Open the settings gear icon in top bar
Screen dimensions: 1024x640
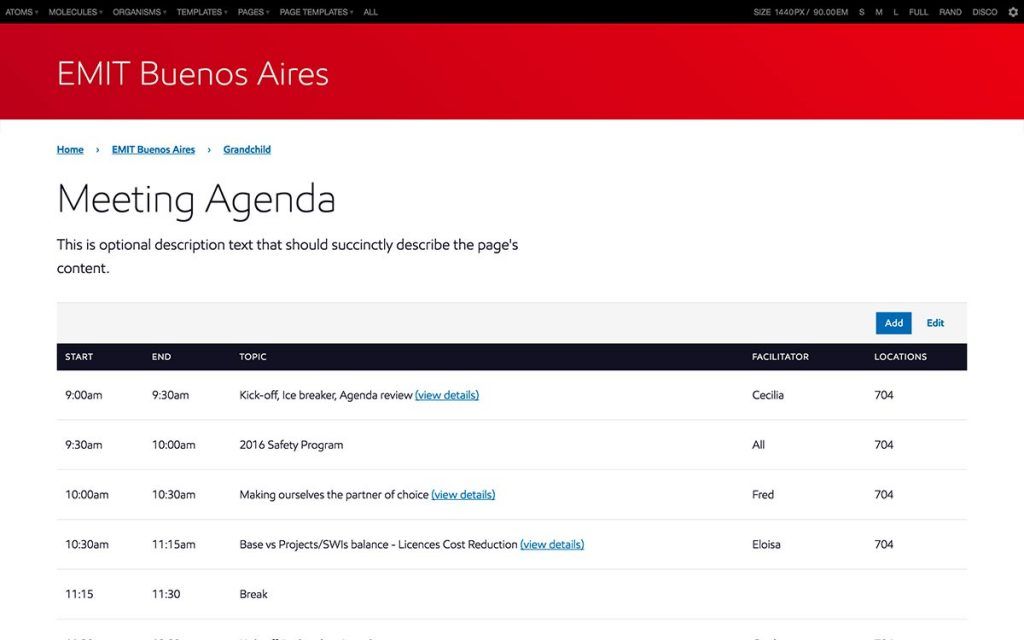pos(1012,12)
